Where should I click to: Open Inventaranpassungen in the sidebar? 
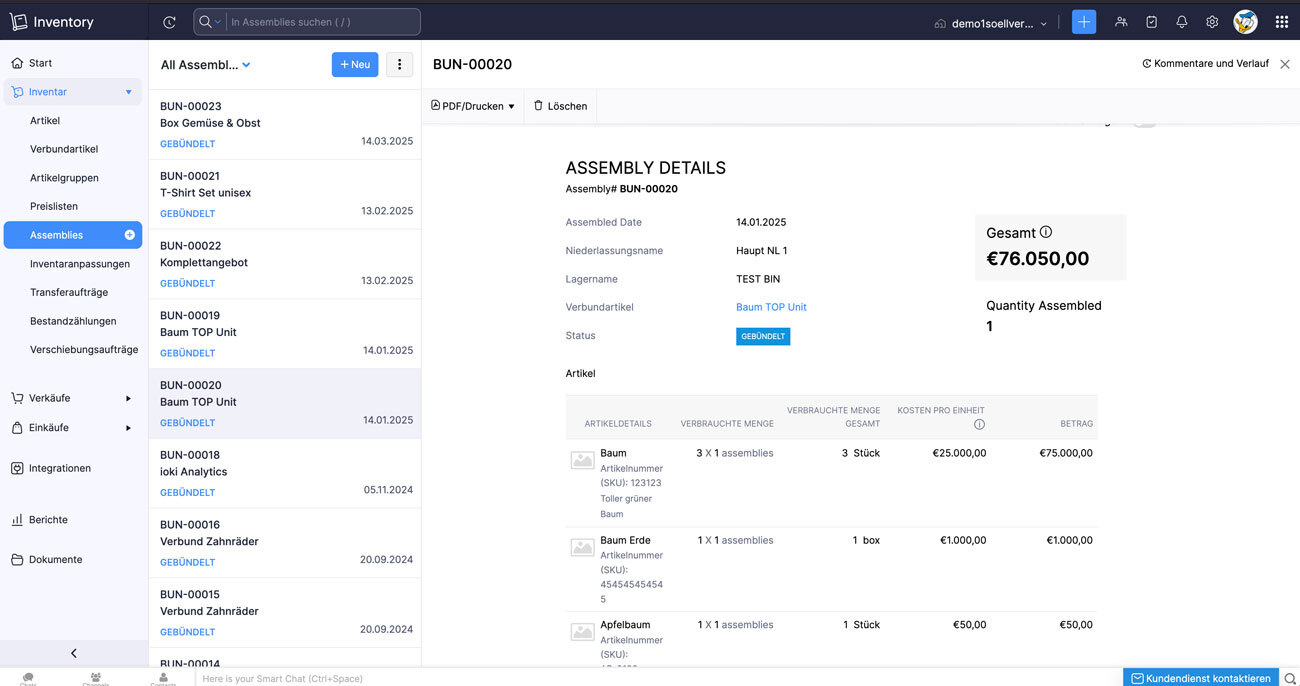[x=80, y=264]
